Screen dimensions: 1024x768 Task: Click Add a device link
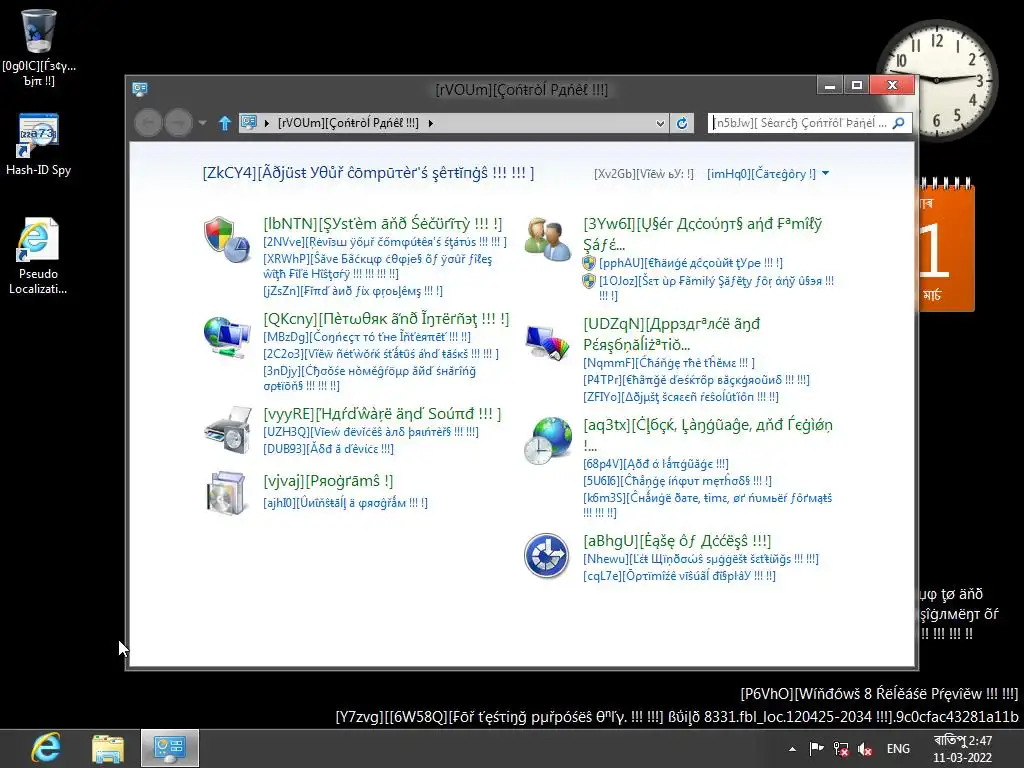pos(328,449)
